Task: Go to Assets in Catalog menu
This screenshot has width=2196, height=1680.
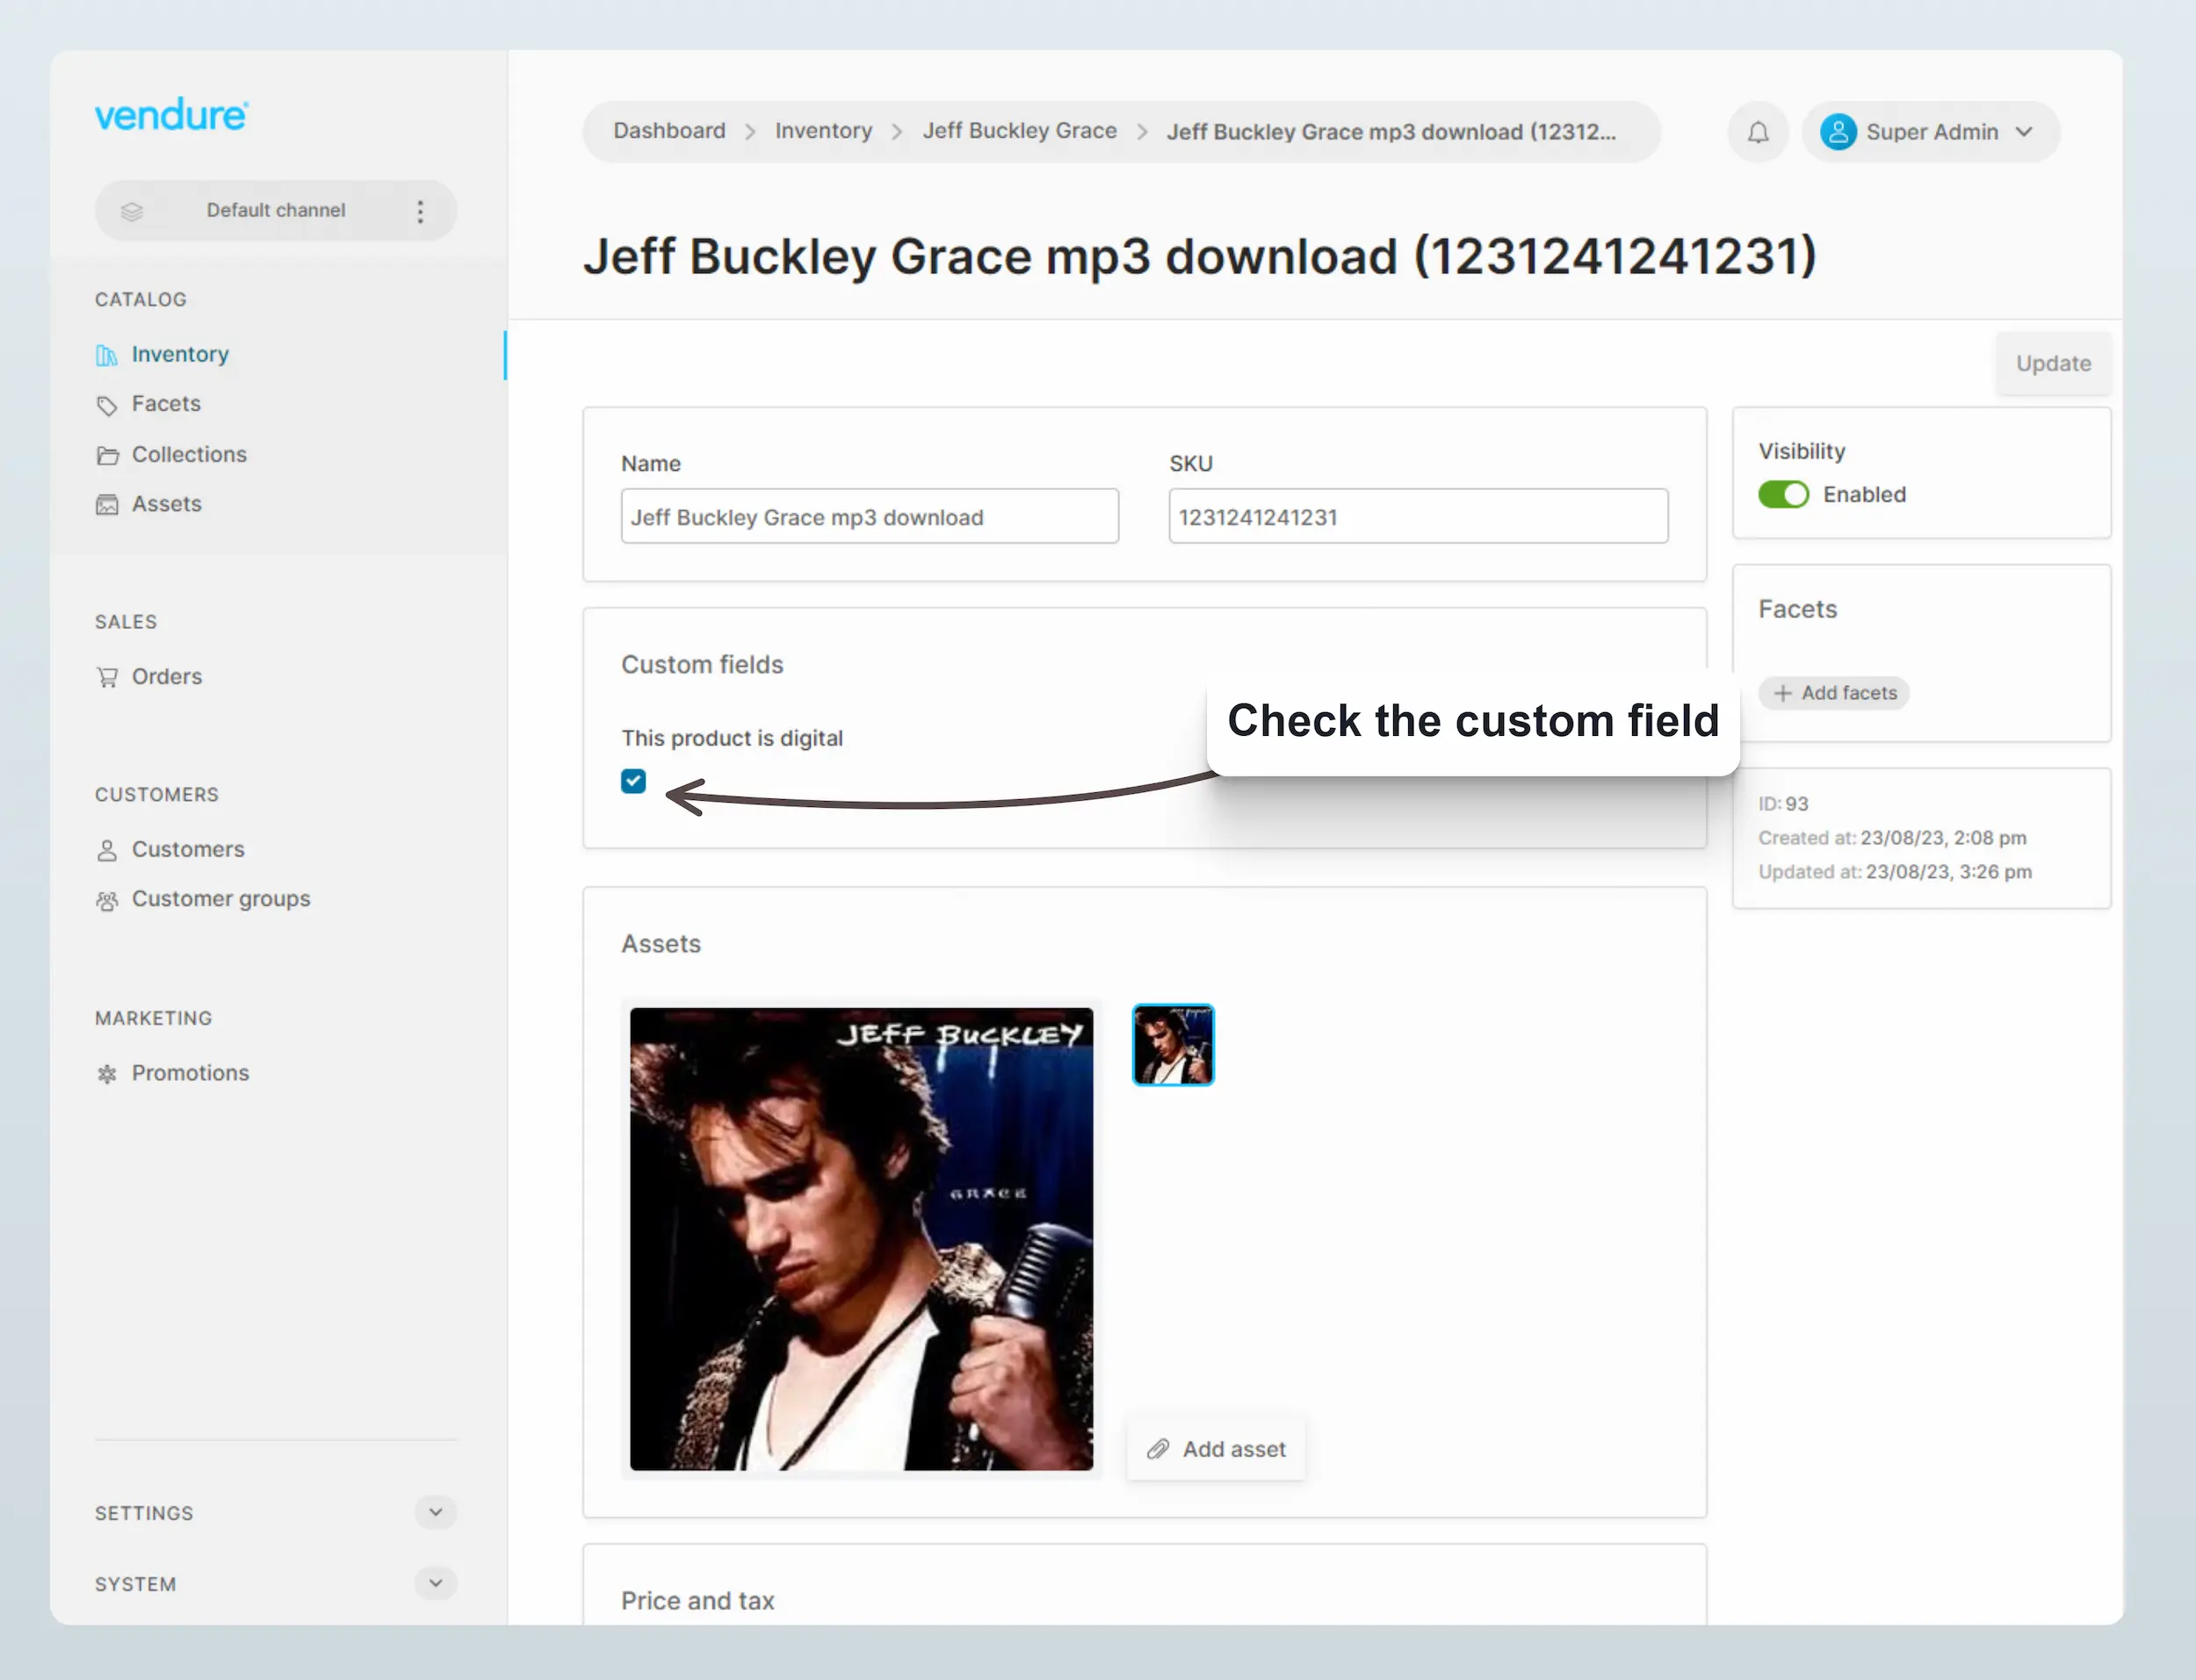Action: (167, 504)
